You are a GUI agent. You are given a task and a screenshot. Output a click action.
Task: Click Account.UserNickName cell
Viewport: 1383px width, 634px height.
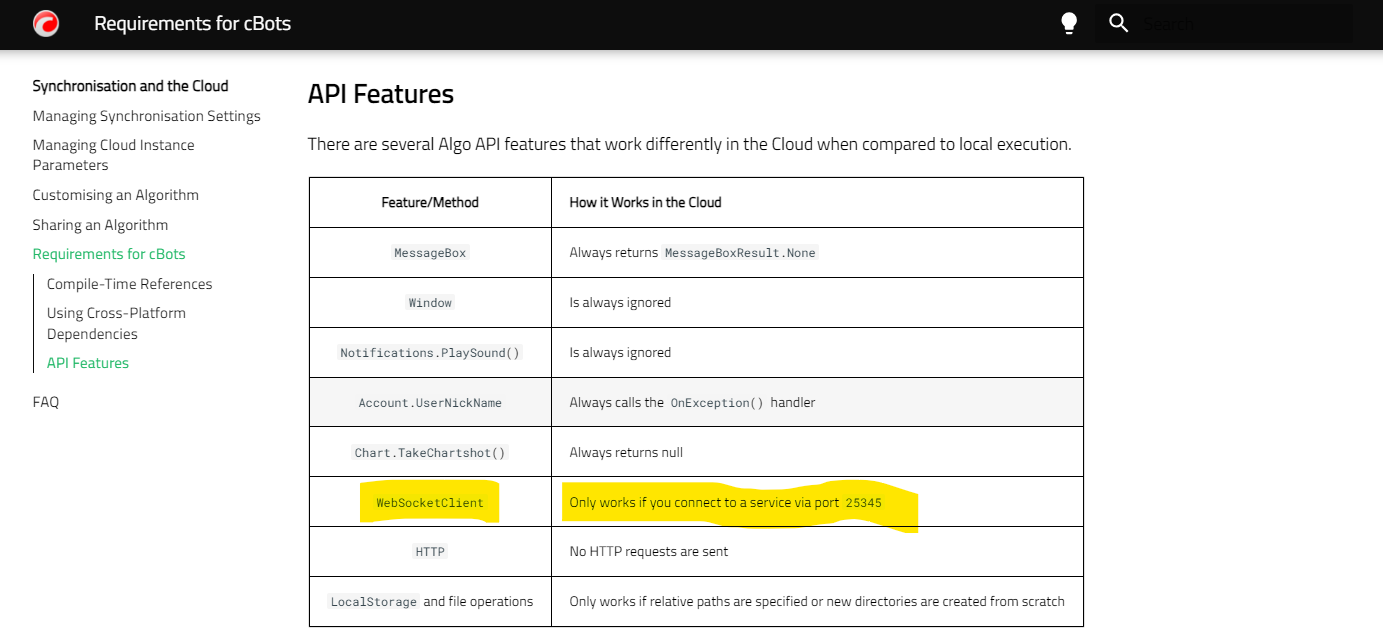pos(430,403)
